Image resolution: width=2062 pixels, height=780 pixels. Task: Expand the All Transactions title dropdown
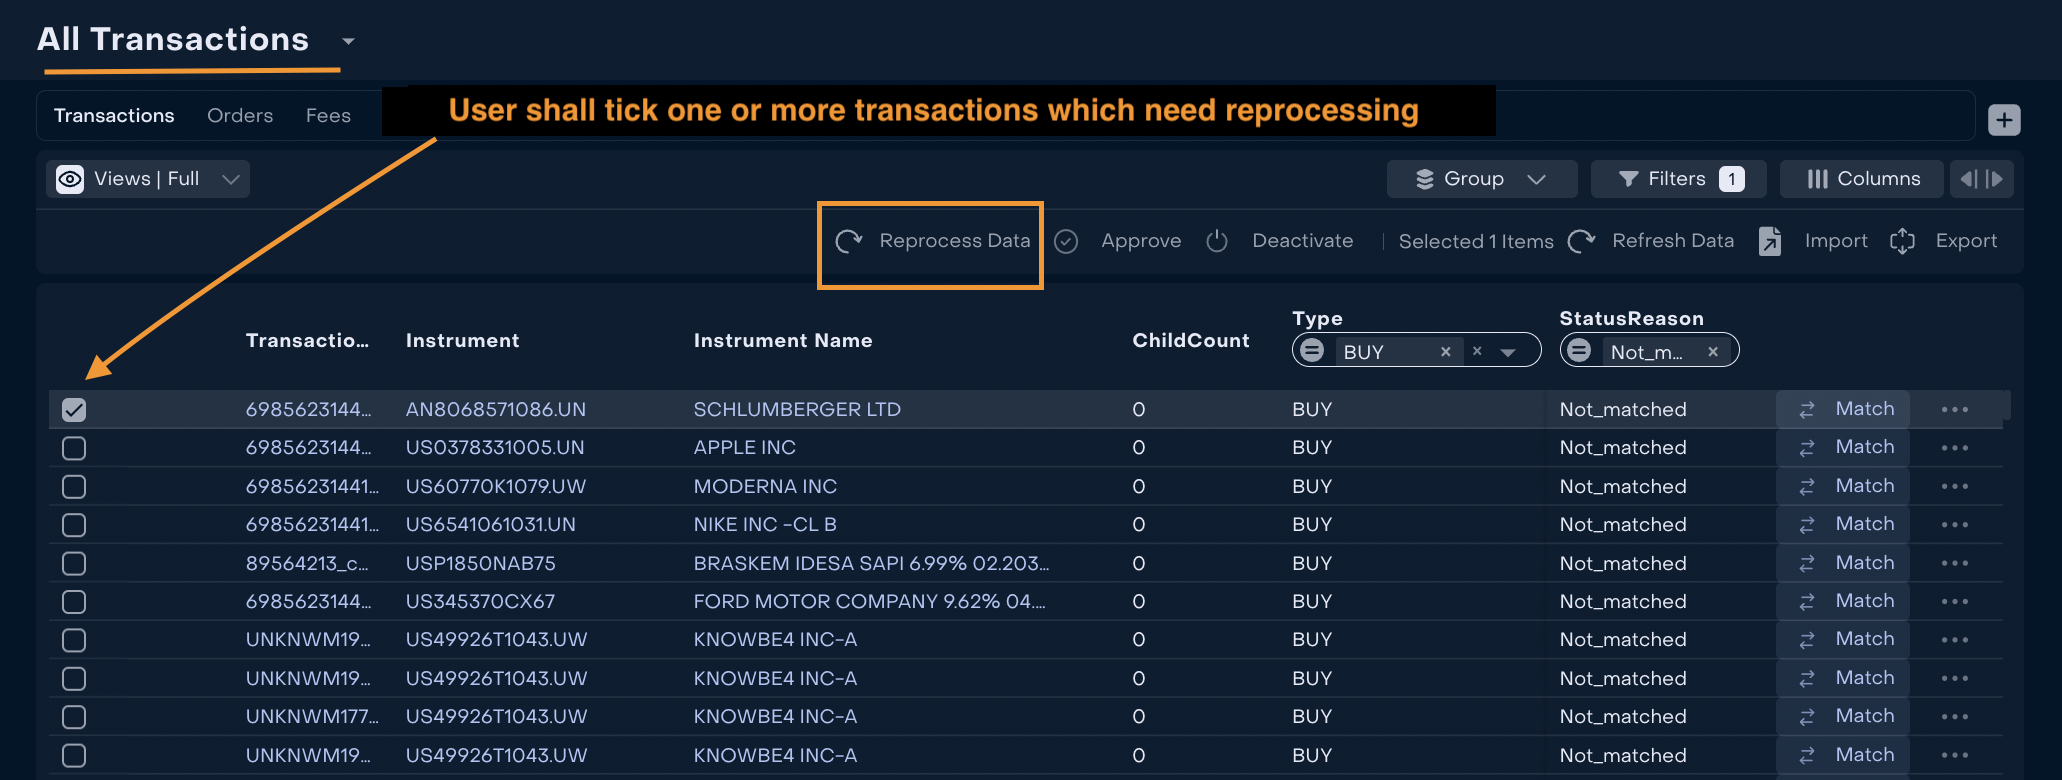click(348, 41)
